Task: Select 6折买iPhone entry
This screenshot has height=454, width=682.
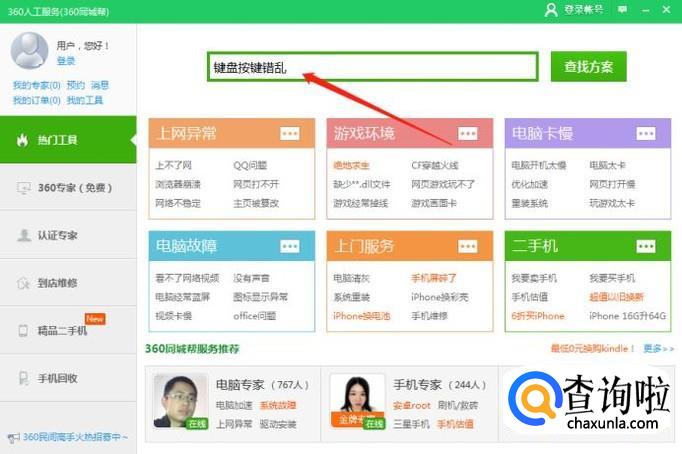Action: [x=538, y=316]
